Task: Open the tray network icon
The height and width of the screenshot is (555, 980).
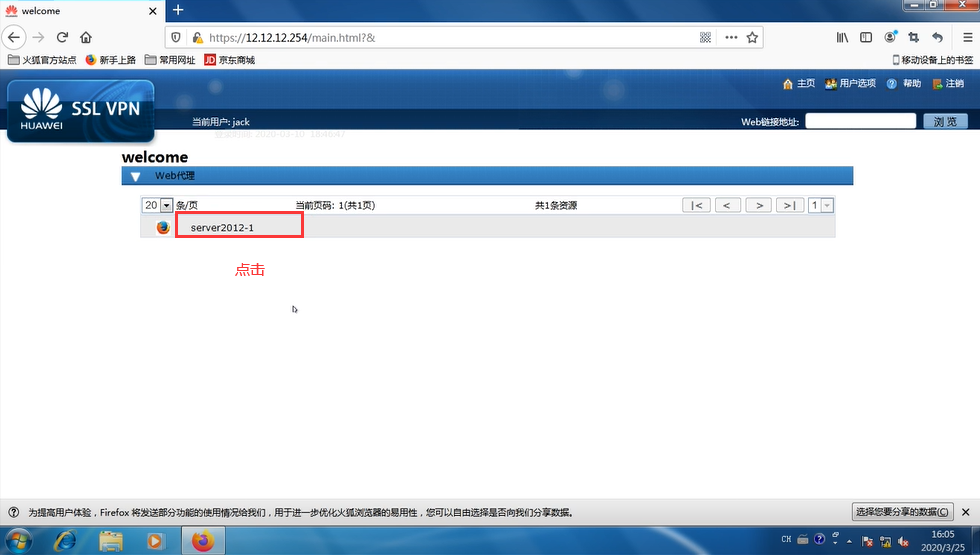Action: point(885,541)
